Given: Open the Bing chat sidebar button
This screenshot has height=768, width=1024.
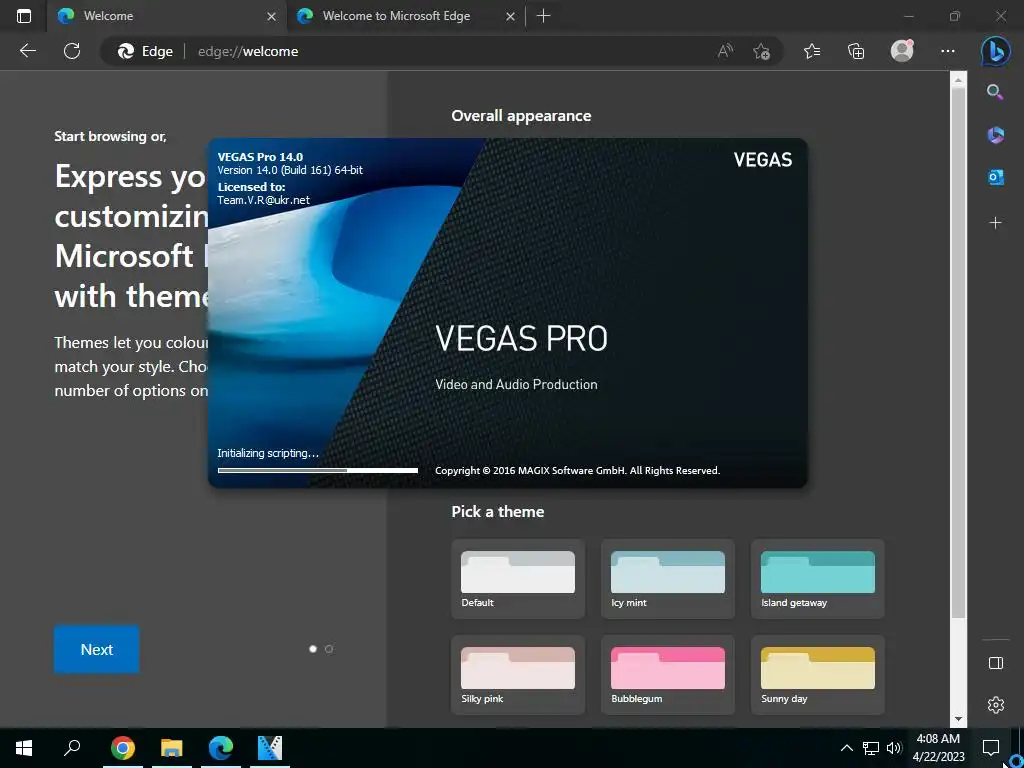Looking at the screenshot, I should 995,51.
